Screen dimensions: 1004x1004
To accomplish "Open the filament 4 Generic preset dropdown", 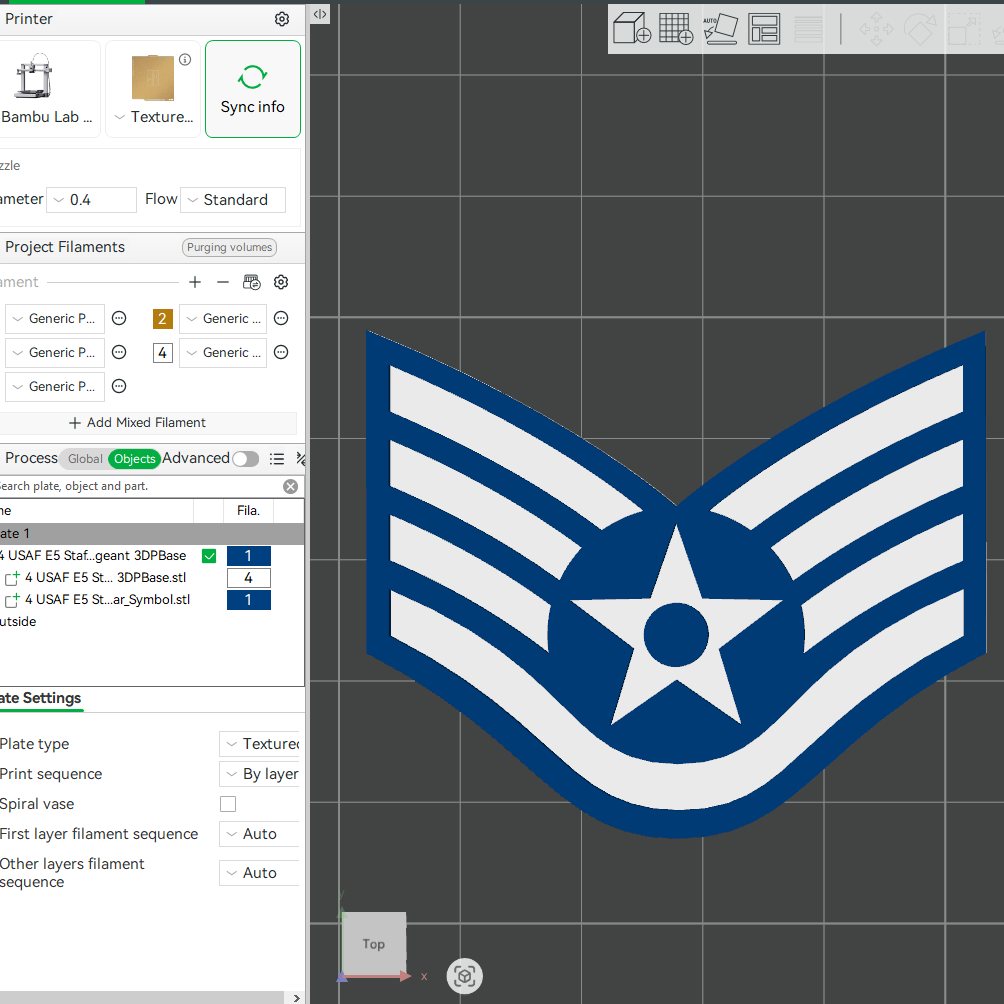I will pos(223,352).
